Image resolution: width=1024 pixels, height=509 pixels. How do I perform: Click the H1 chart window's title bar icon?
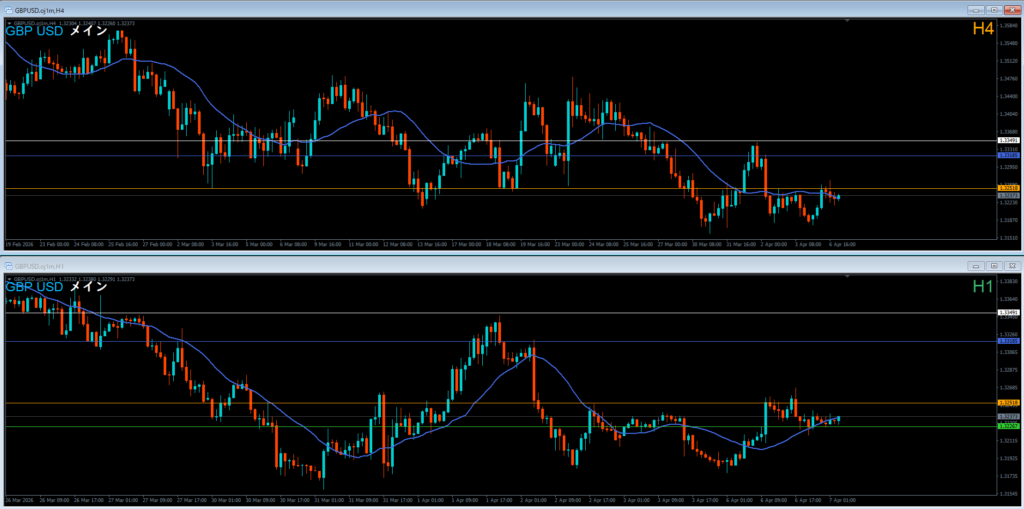pos(9,266)
